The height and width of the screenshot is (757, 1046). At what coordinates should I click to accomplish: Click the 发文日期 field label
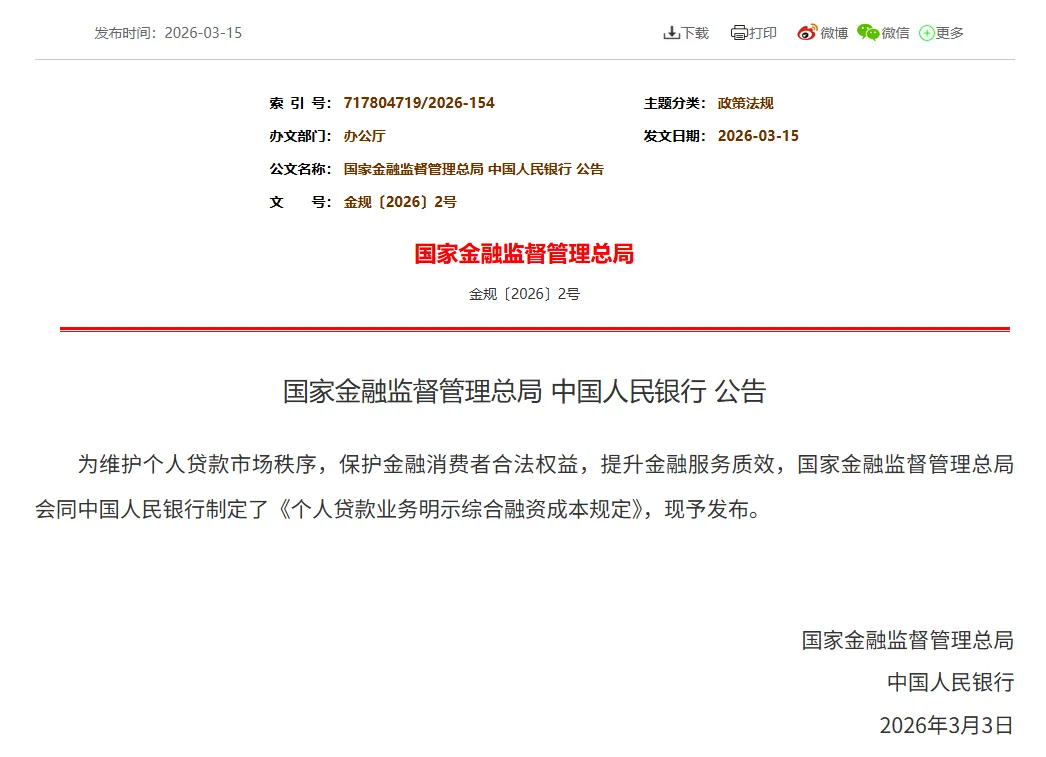(674, 136)
